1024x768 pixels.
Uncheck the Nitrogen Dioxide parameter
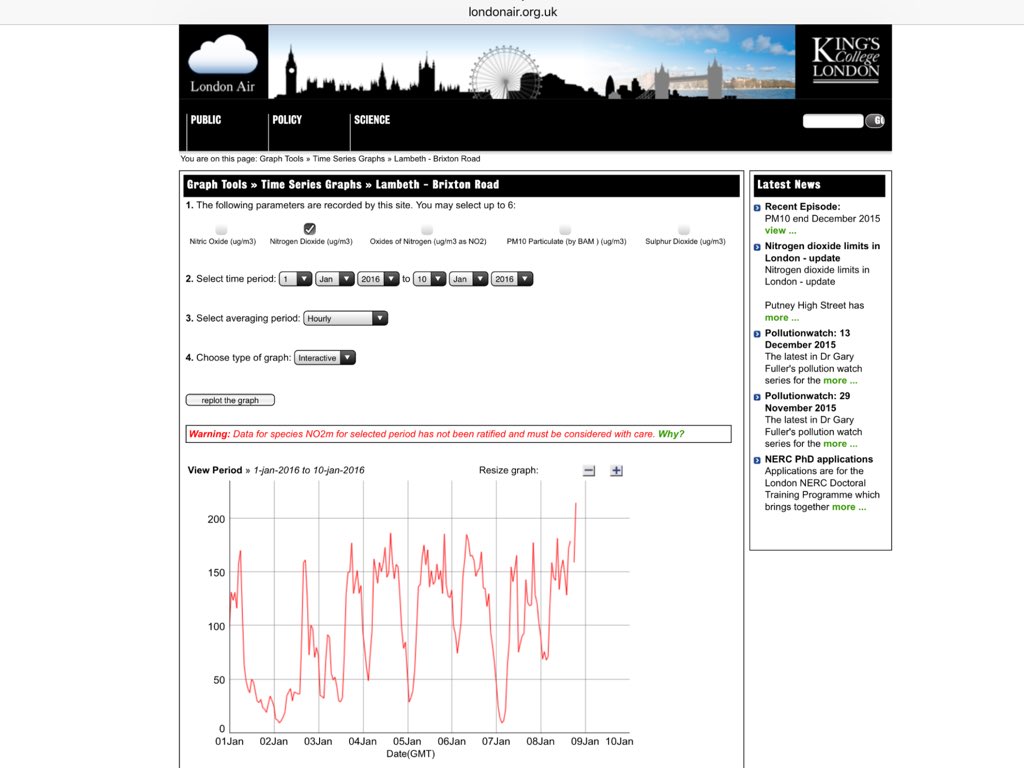[x=309, y=229]
